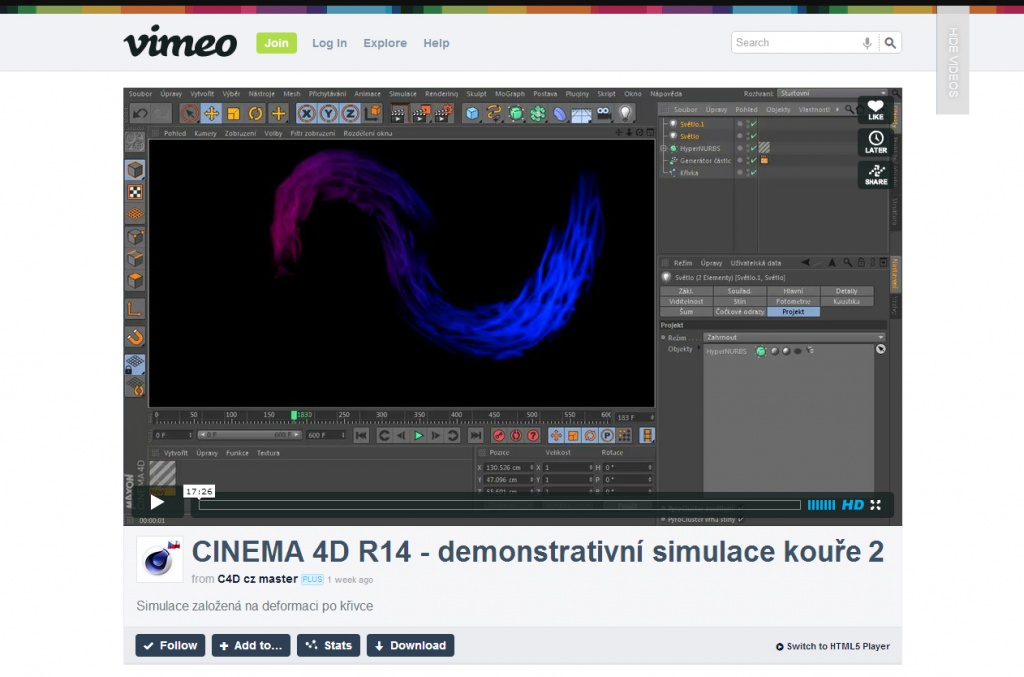1024x677 pixels.
Task: Open the Simulace menu
Action: (402, 94)
